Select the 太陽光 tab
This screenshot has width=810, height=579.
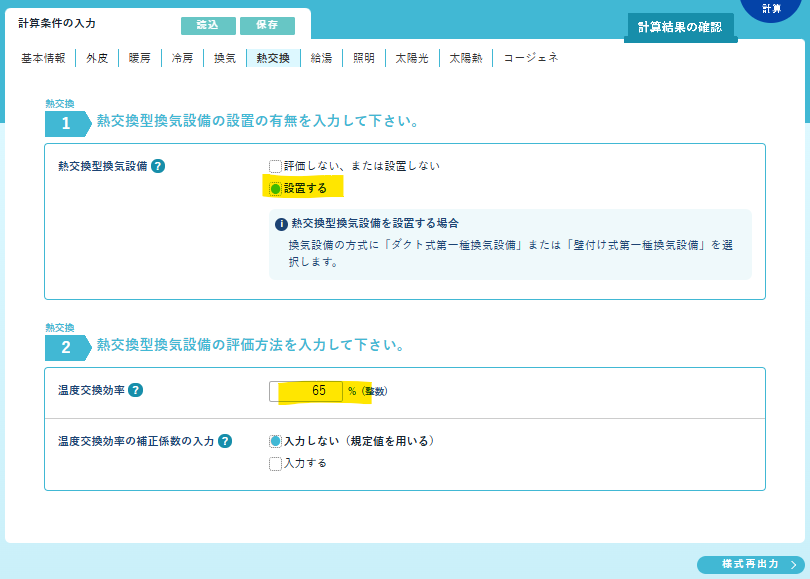tap(411, 58)
